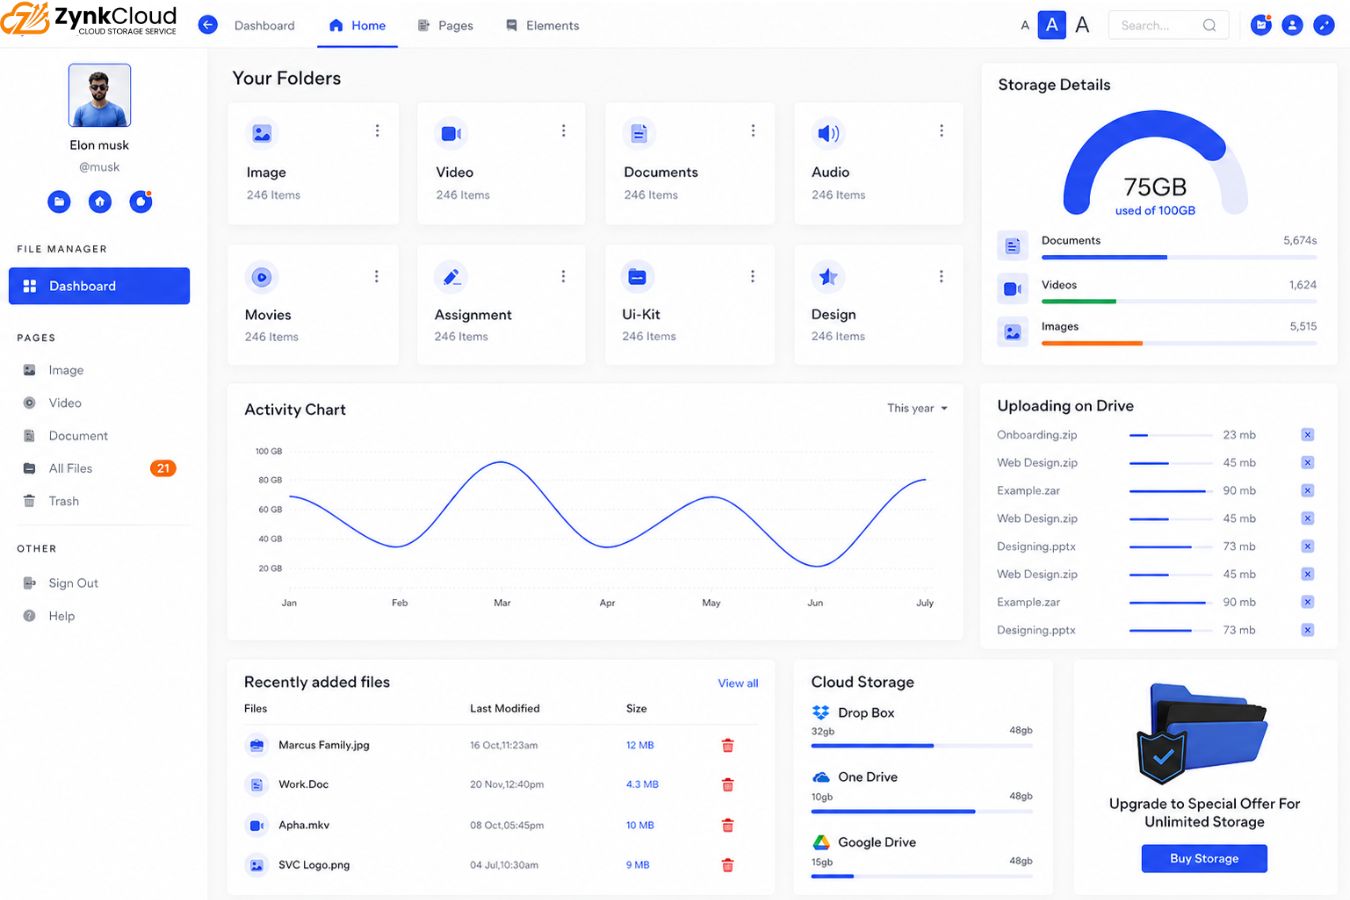Switch to the Home tab
The height and width of the screenshot is (900, 1350).
click(357, 26)
